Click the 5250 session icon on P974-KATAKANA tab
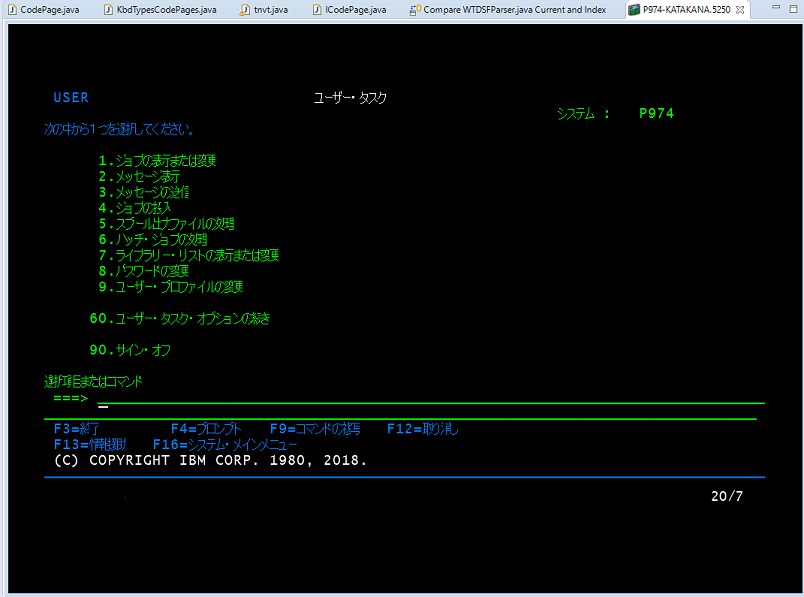Screen dimensions: 804x597 click(634, 10)
